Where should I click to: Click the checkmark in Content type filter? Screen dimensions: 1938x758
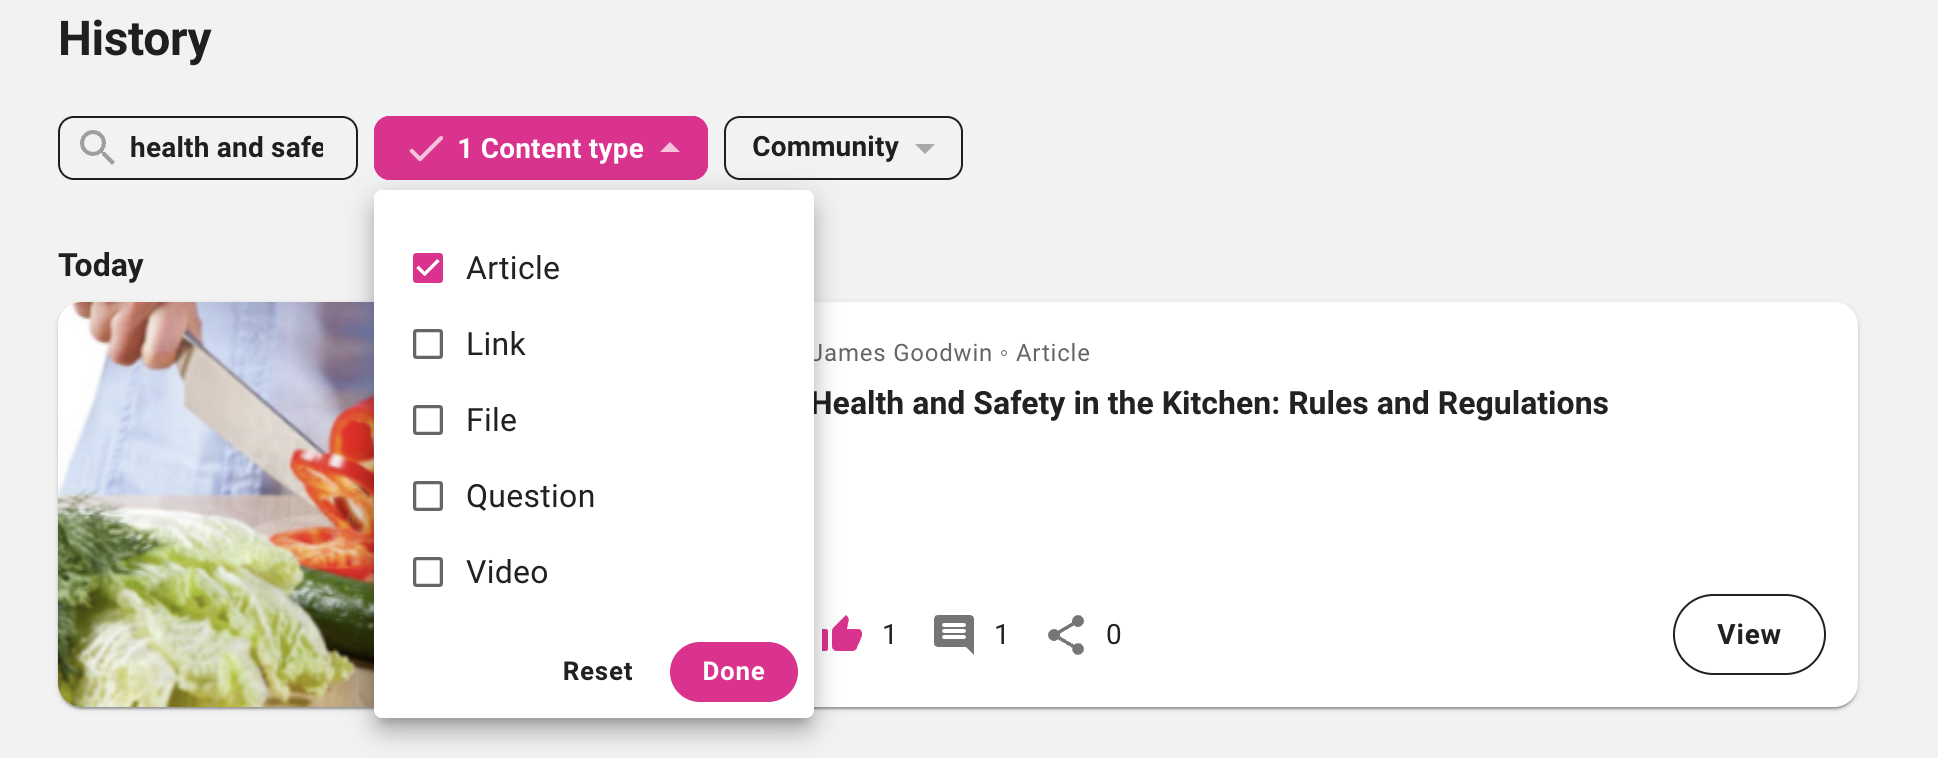[426, 149]
